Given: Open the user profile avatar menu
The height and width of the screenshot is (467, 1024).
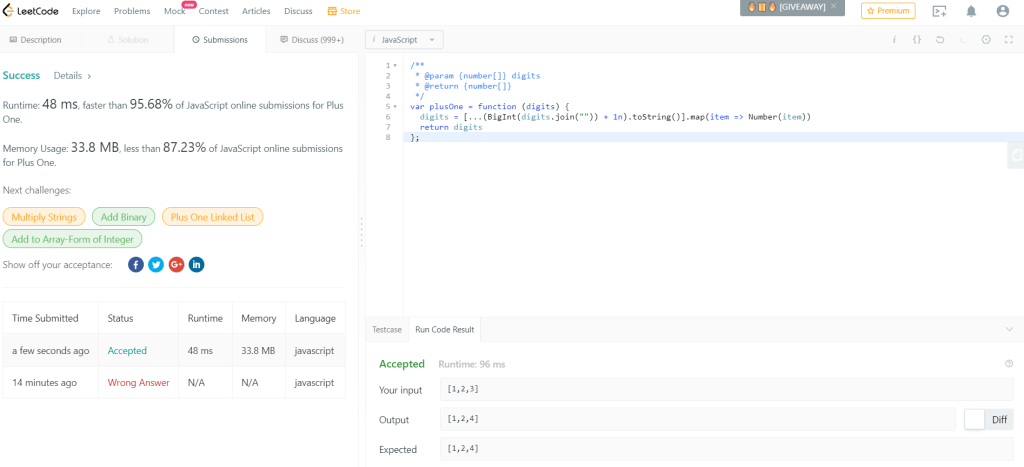Looking at the screenshot, I should pos(1002,11).
